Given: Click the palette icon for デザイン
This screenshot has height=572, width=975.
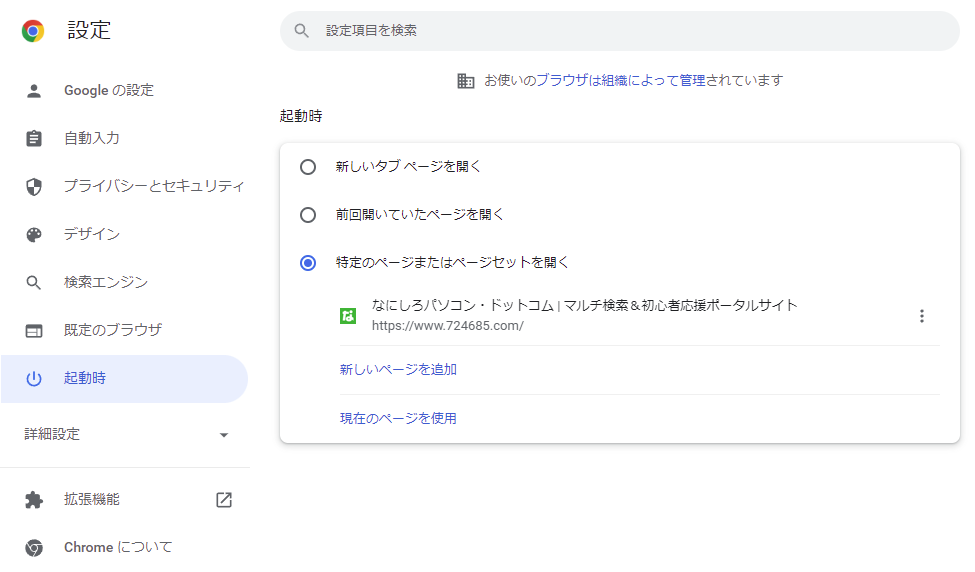Looking at the screenshot, I should [34, 234].
